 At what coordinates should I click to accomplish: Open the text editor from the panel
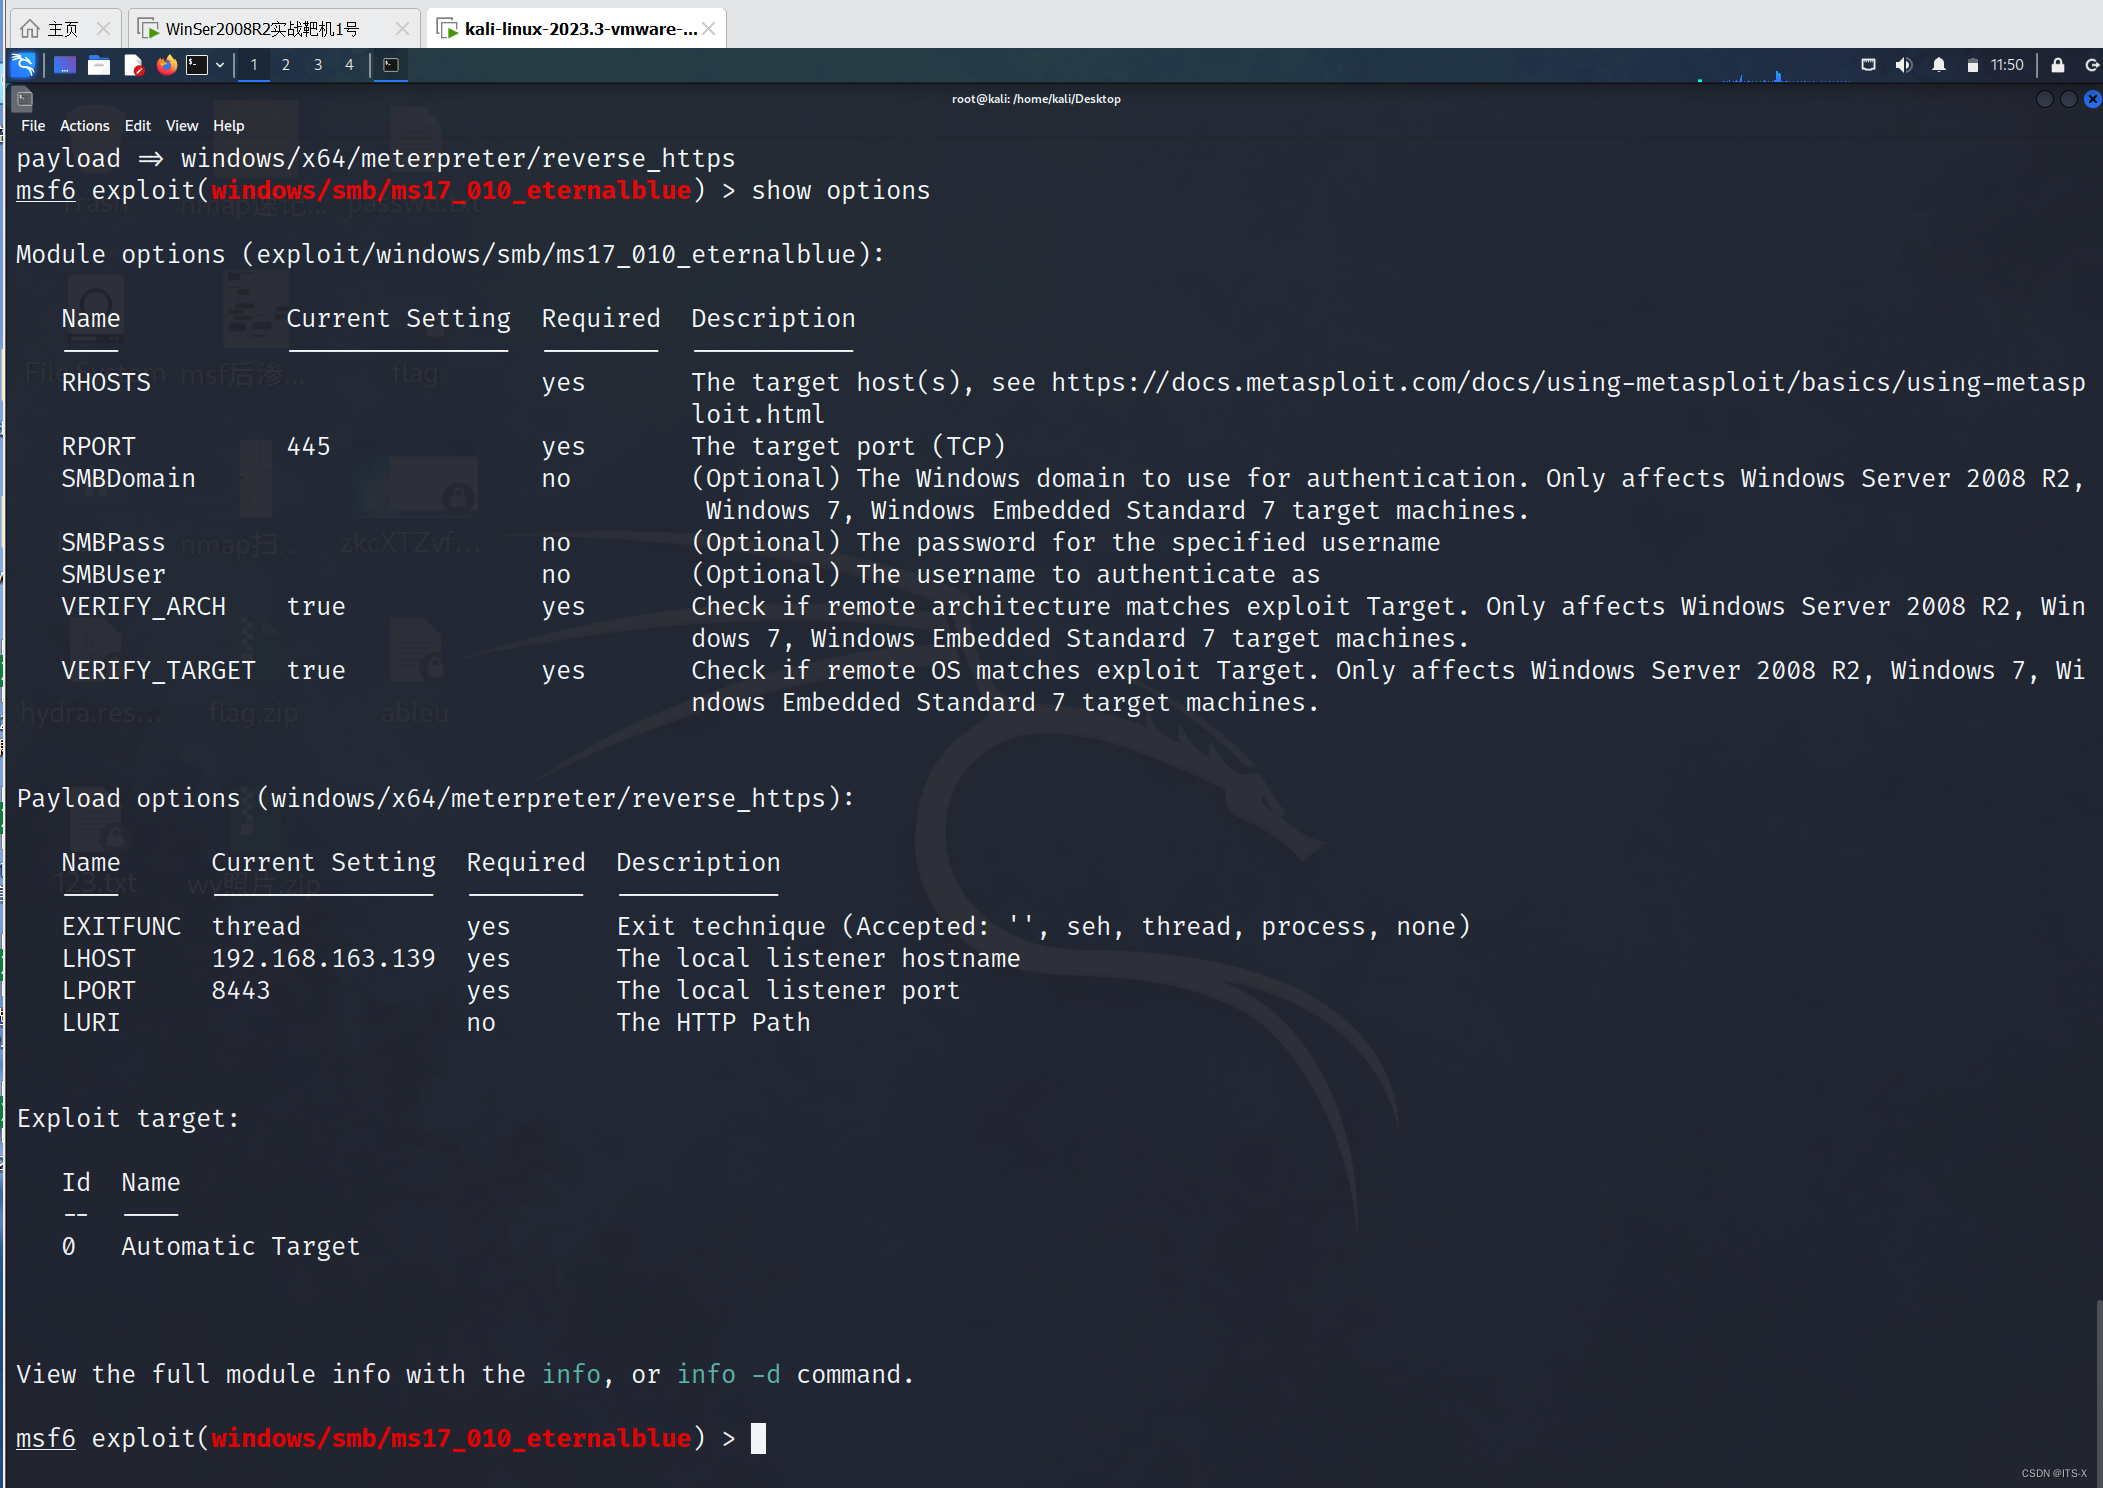click(x=133, y=66)
